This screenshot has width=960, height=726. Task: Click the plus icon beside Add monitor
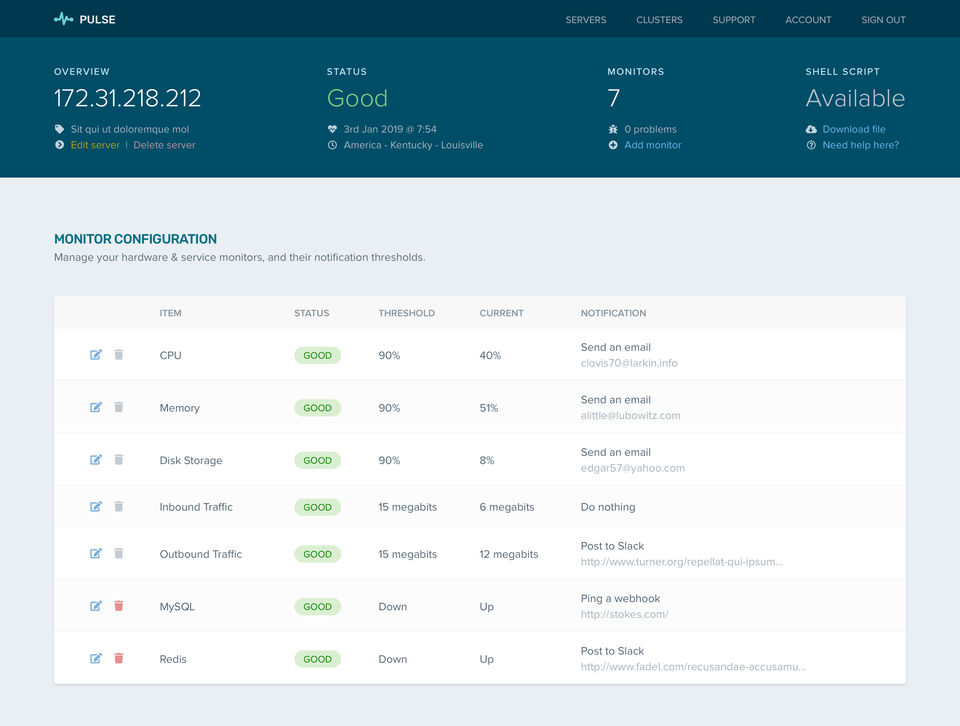coord(613,145)
